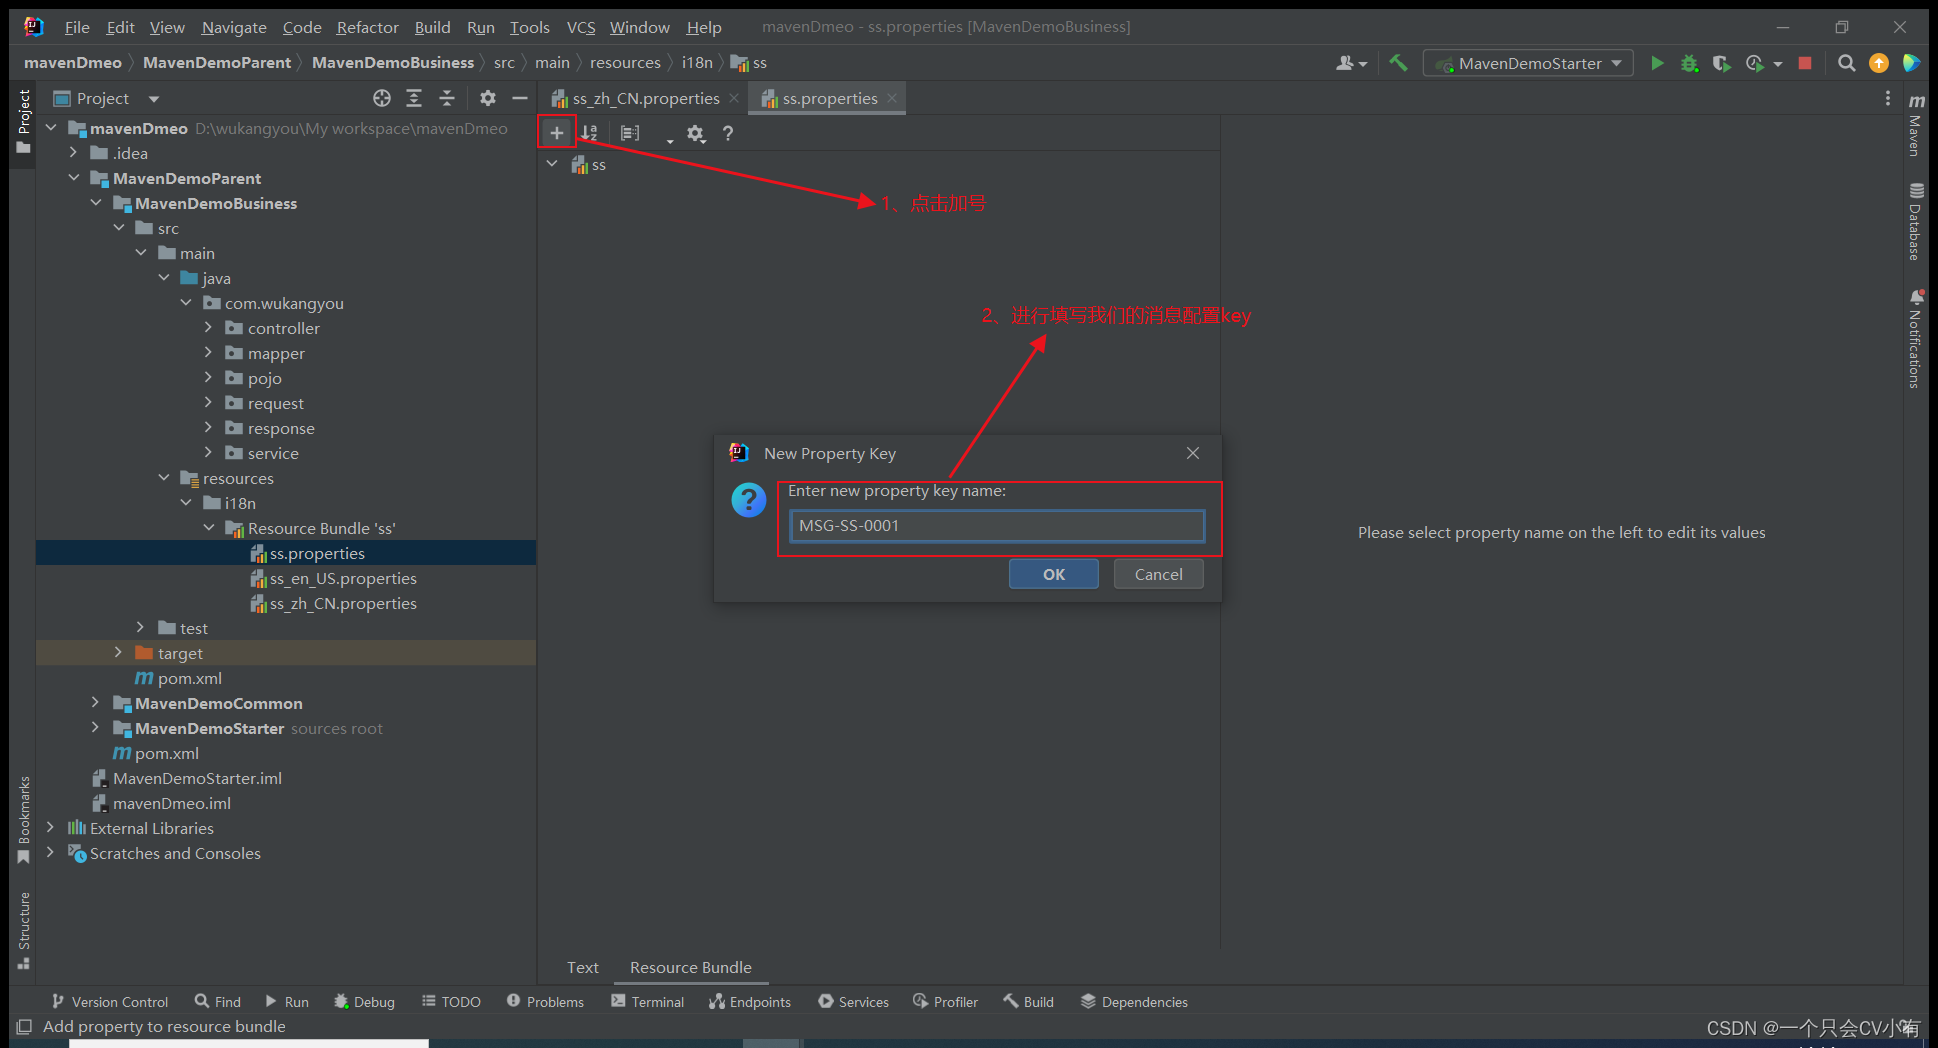This screenshot has width=1938, height=1048.
Task: Open the Resource Bundle editor settings gear icon
Action: click(x=696, y=133)
